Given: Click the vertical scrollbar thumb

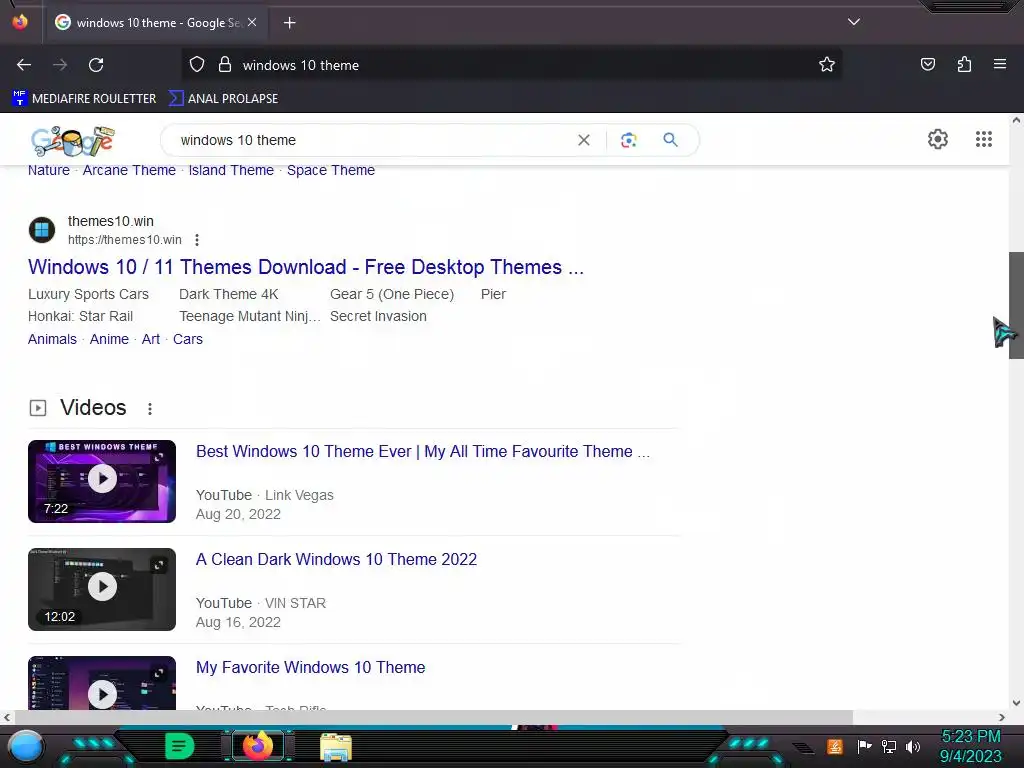Looking at the screenshot, I should (1016, 305).
